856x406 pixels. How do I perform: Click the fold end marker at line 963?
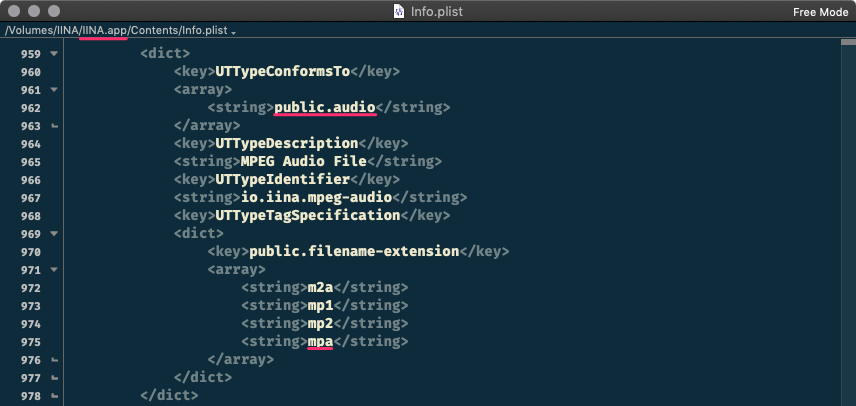[53, 127]
